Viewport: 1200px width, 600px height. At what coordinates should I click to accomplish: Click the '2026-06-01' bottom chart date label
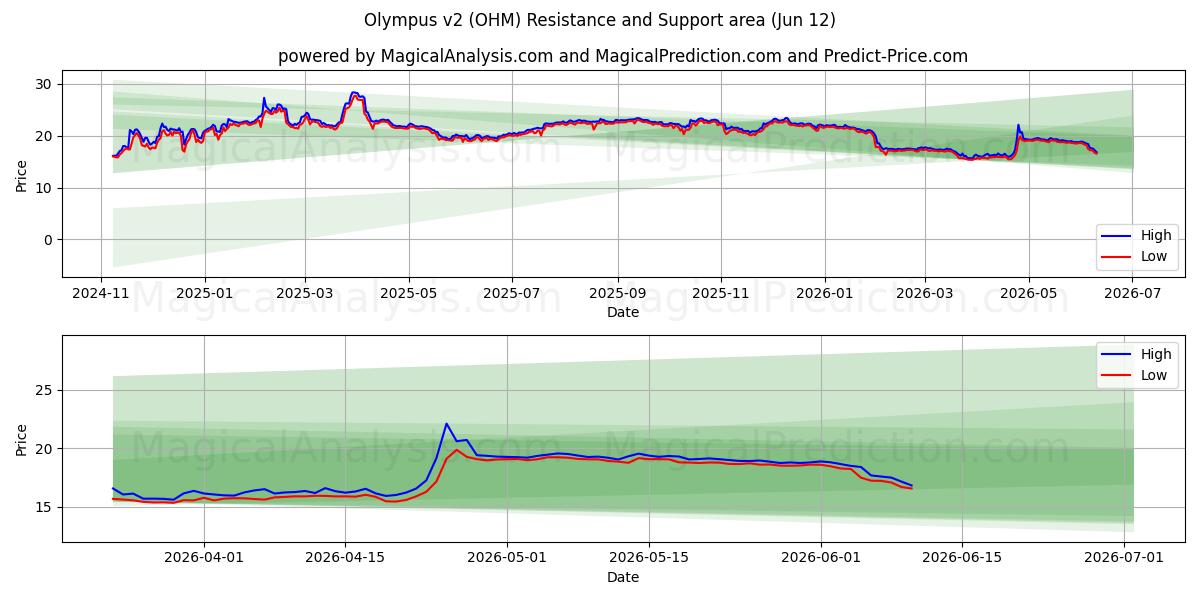tap(820, 559)
